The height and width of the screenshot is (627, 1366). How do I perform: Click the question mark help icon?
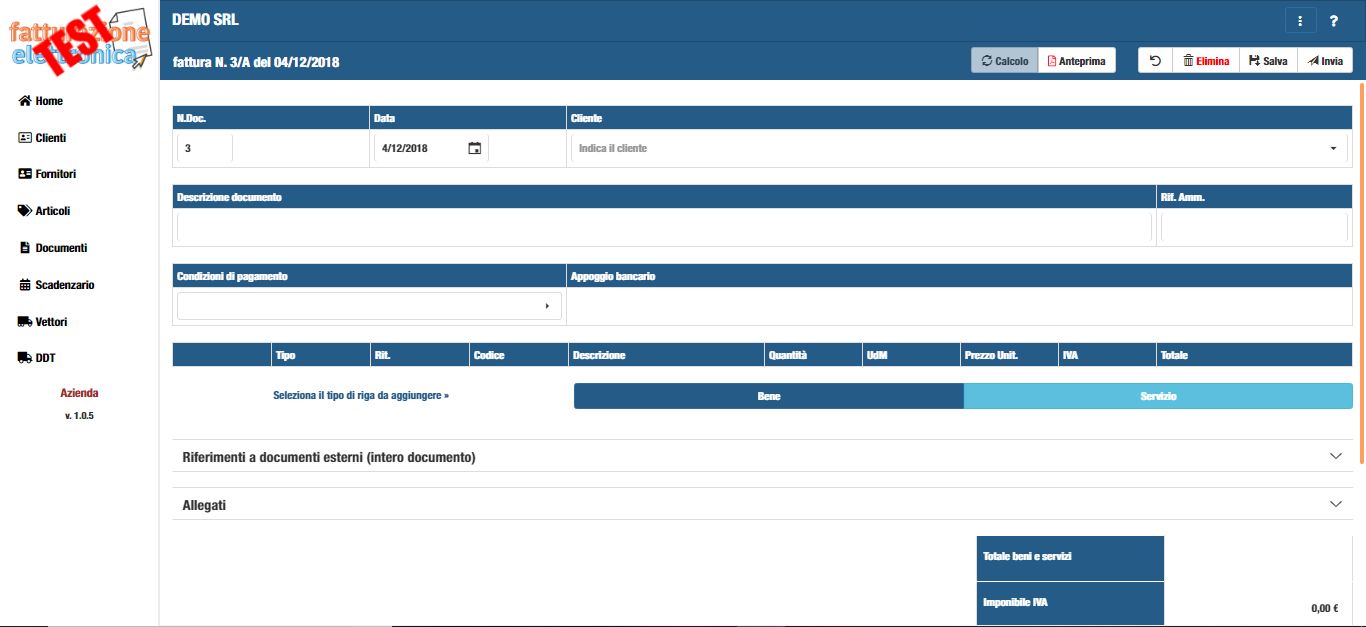point(1334,21)
